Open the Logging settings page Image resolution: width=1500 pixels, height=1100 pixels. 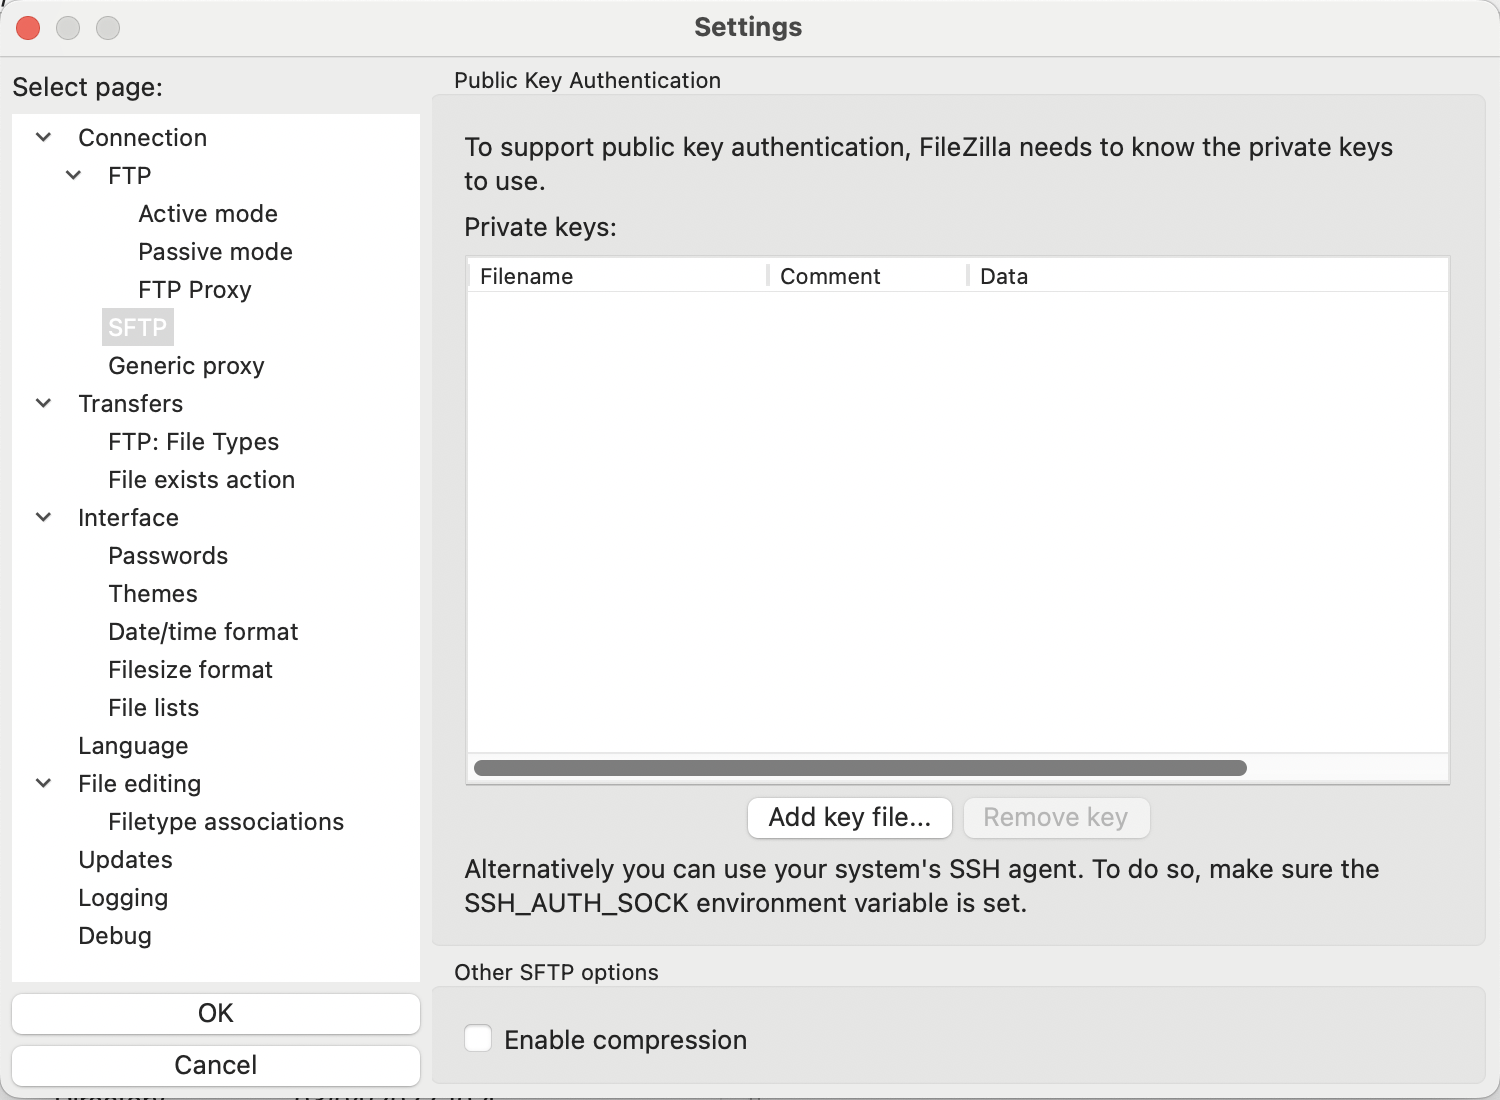click(x=123, y=898)
